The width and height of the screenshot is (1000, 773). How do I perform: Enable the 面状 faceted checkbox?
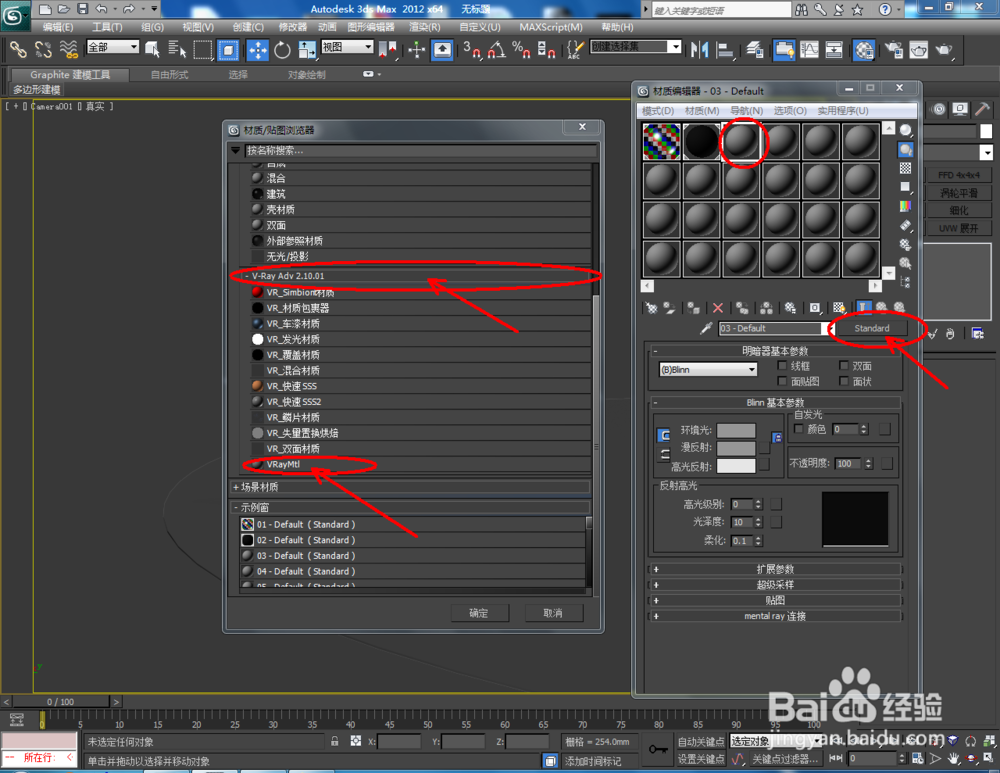pos(844,381)
